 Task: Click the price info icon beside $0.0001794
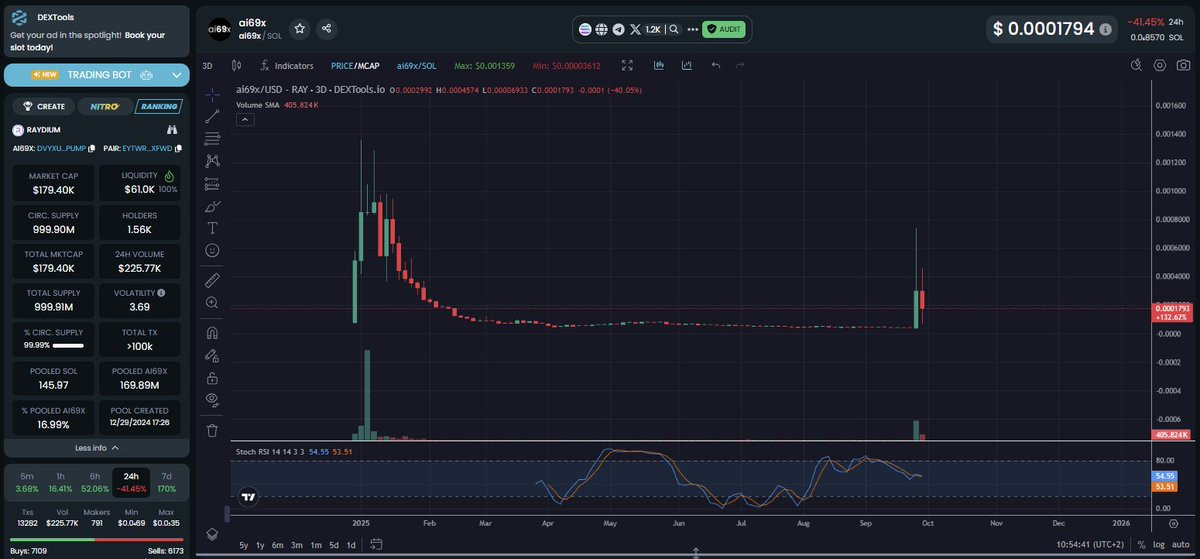pos(1105,30)
